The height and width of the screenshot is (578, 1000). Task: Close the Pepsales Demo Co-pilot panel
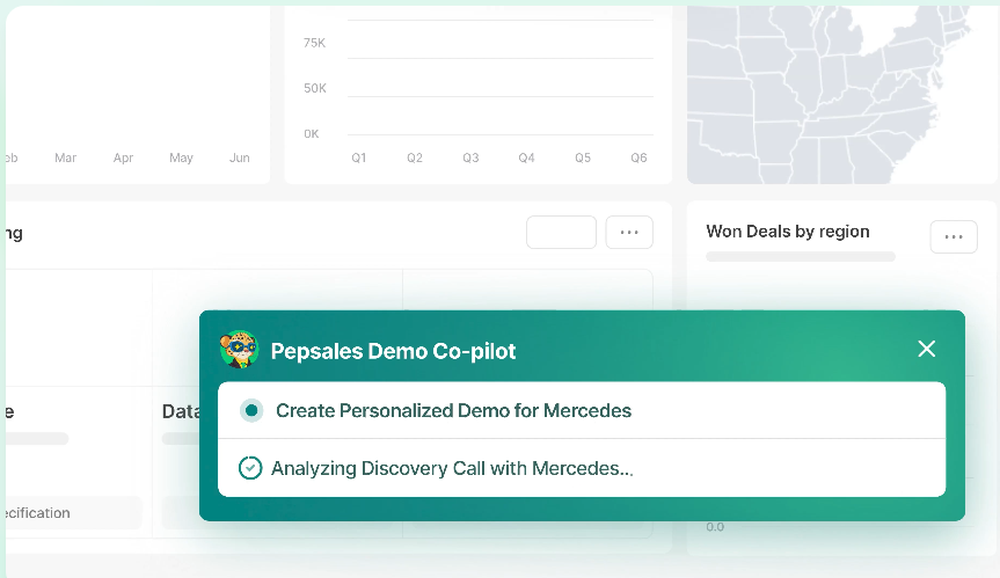click(926, 349)
